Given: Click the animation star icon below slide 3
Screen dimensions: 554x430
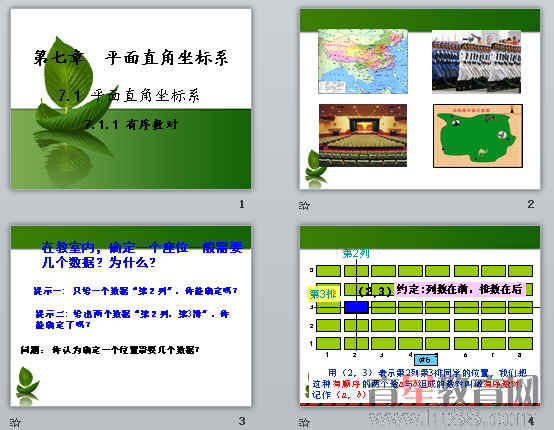Looking at the screenshot, I should [x=15, y=422].
